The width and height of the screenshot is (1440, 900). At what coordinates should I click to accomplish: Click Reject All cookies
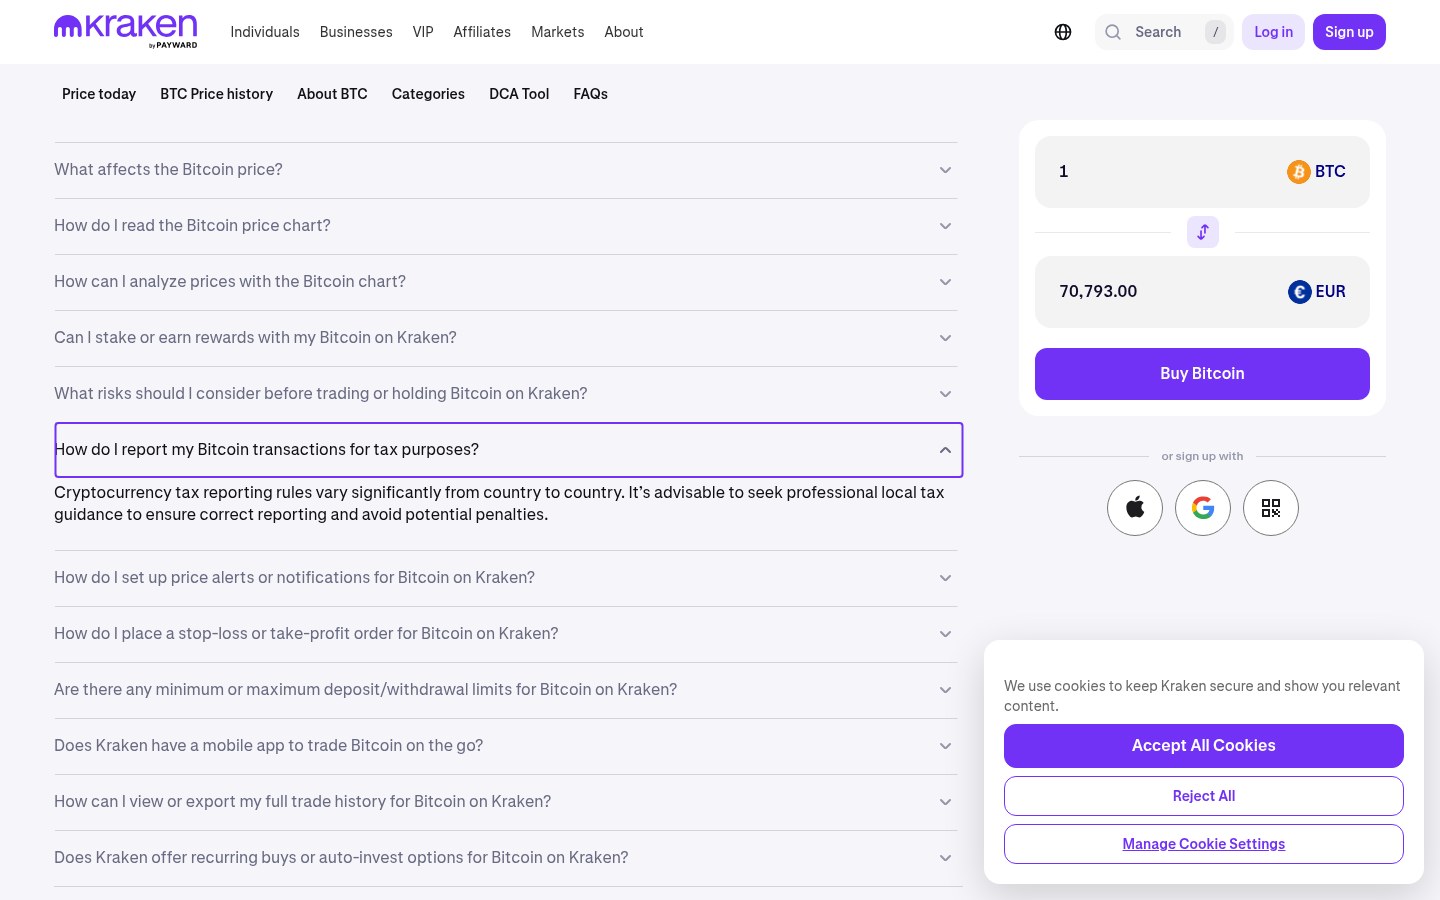click(x=1204, y=796)
